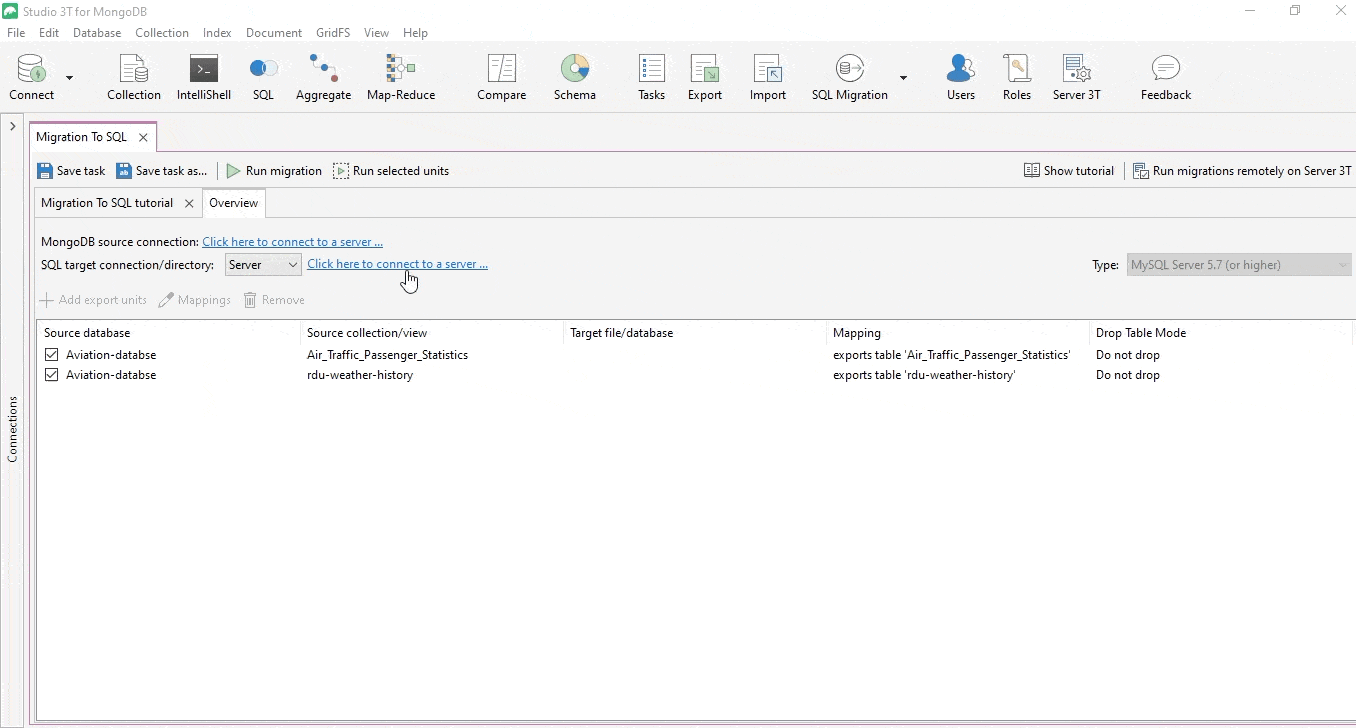Uncheck the Air_Traffic_Passenger_Statistics export unit
Image resolution: width=1356 pixels, height=728 pixels.
point(52,355)
